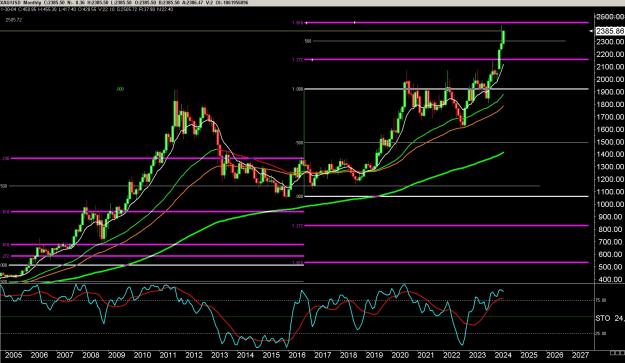Click the 2300.00 price axis label
Image resolution: width=625 pixels, height=363 pixels.
[x=610, y=42]
